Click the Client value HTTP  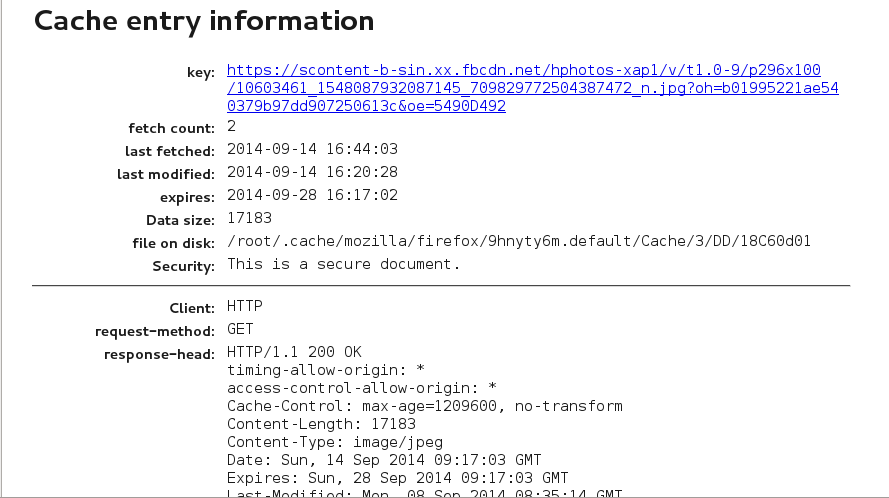pos(245,306)
